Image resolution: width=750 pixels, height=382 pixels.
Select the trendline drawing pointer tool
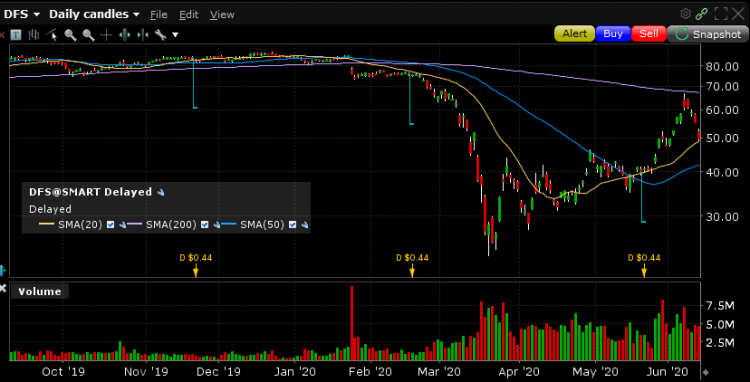53,35
